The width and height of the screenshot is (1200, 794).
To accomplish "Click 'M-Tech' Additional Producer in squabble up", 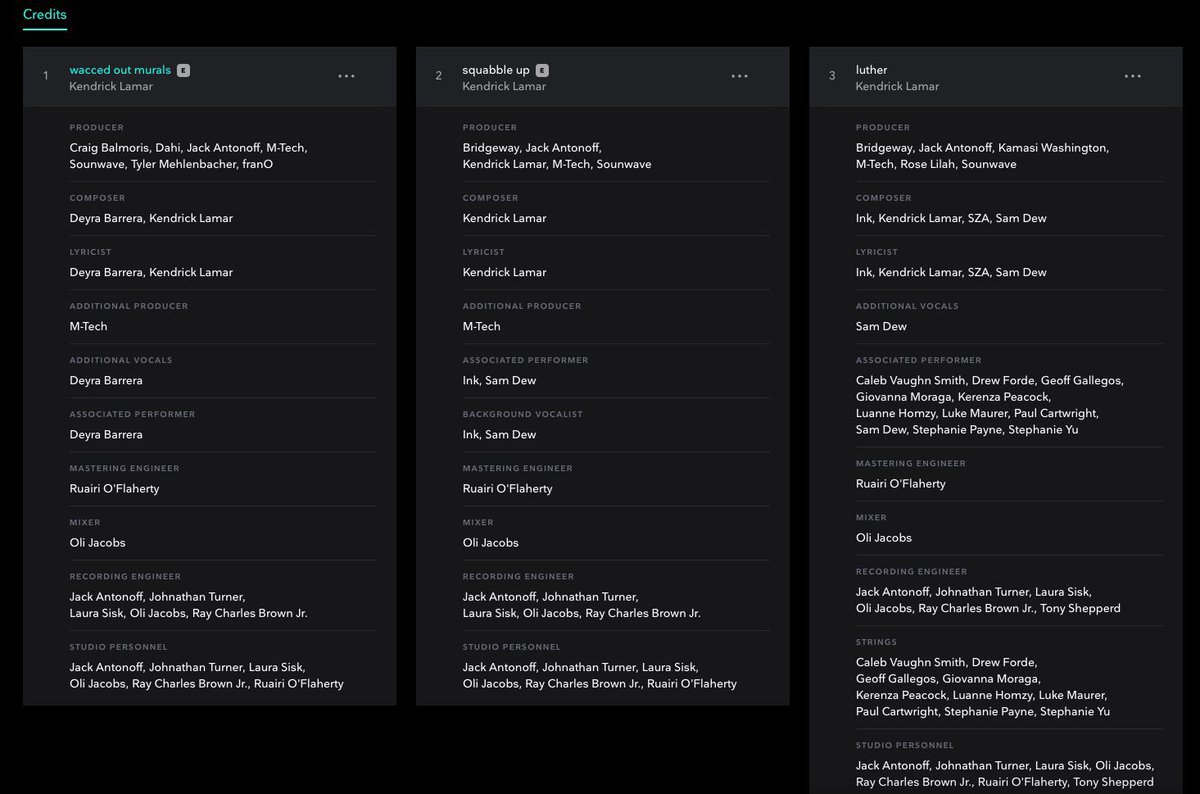I will pos(481,326).
